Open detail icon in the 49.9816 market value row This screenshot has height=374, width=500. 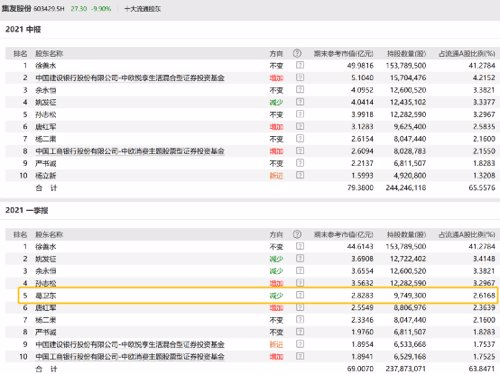click(x=300, y=65)
